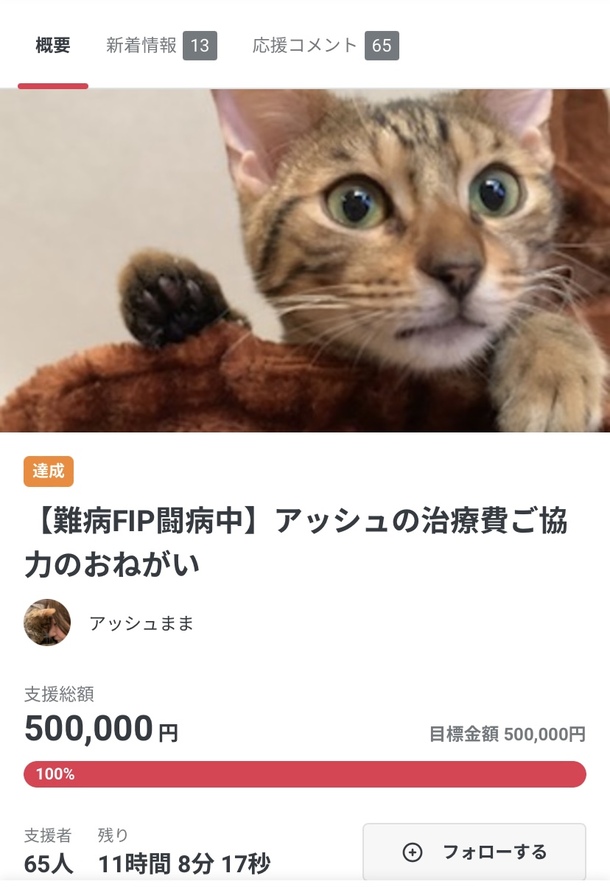The height and width of the screenshot is (887, 610).
Task: Click the 支援者 label
Action: click(48, 835)
